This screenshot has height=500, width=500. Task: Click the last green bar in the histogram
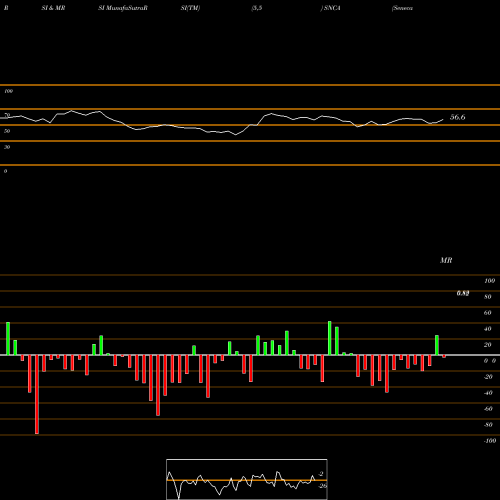[x=437, y=345]
